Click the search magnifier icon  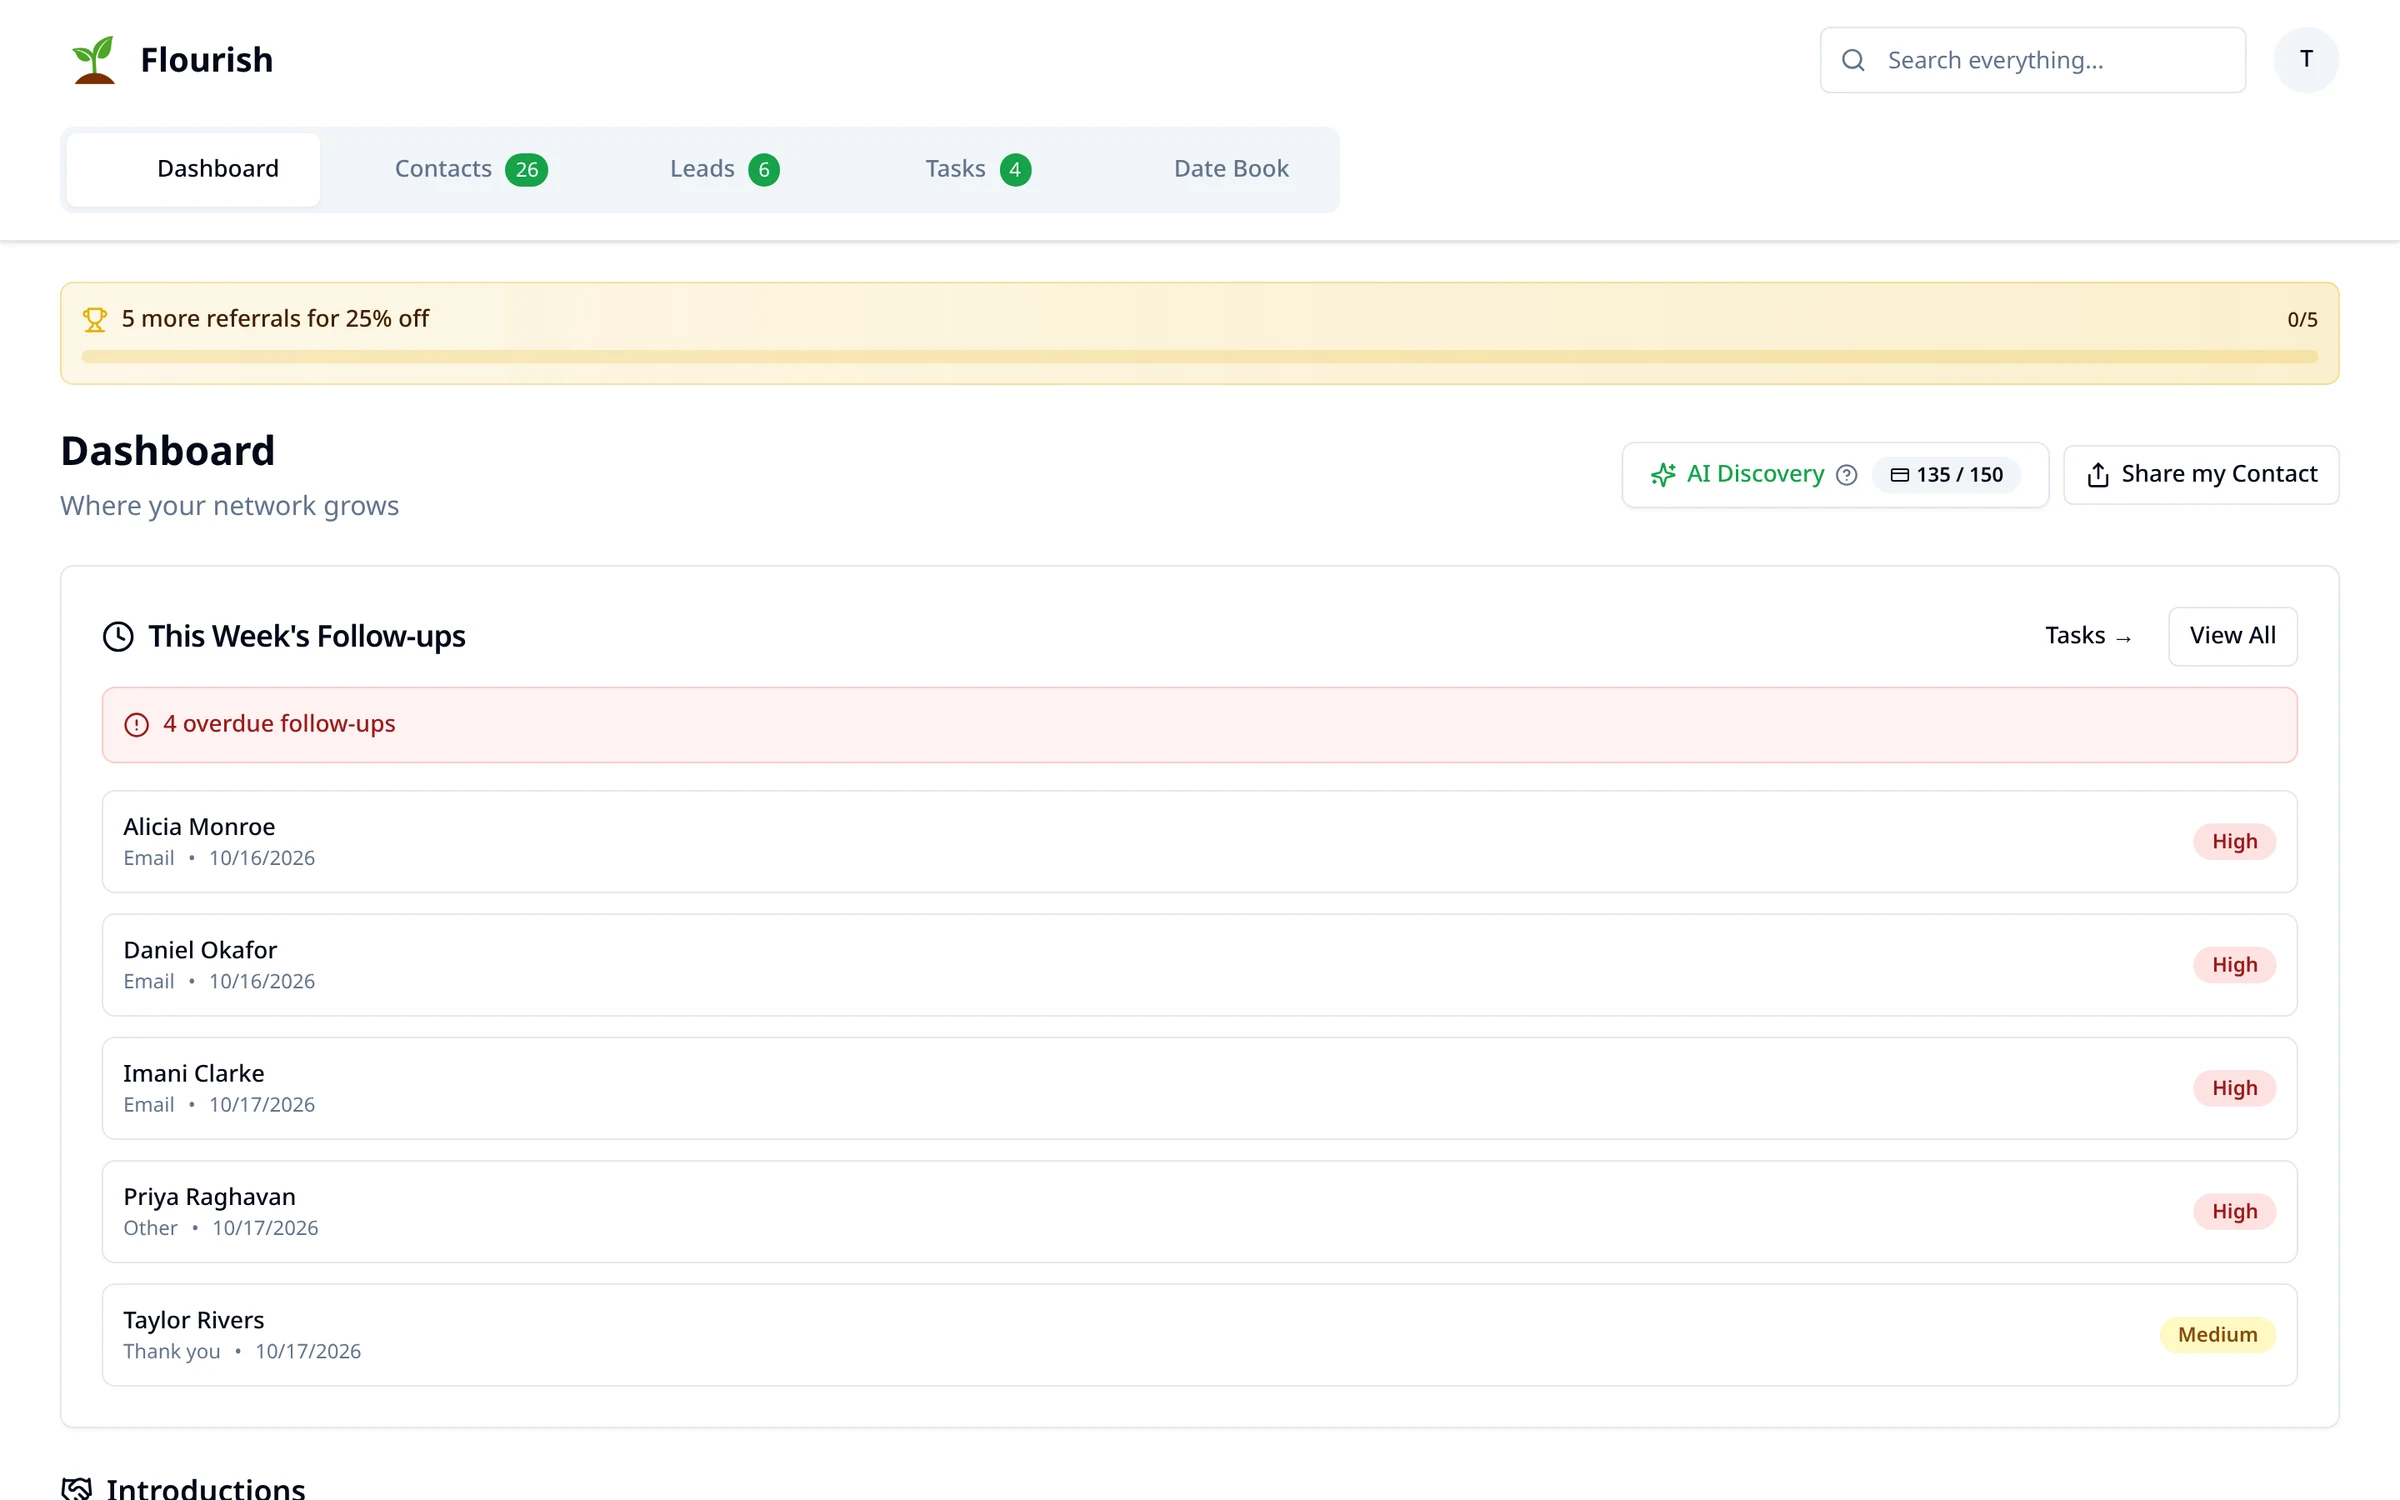1853,60
